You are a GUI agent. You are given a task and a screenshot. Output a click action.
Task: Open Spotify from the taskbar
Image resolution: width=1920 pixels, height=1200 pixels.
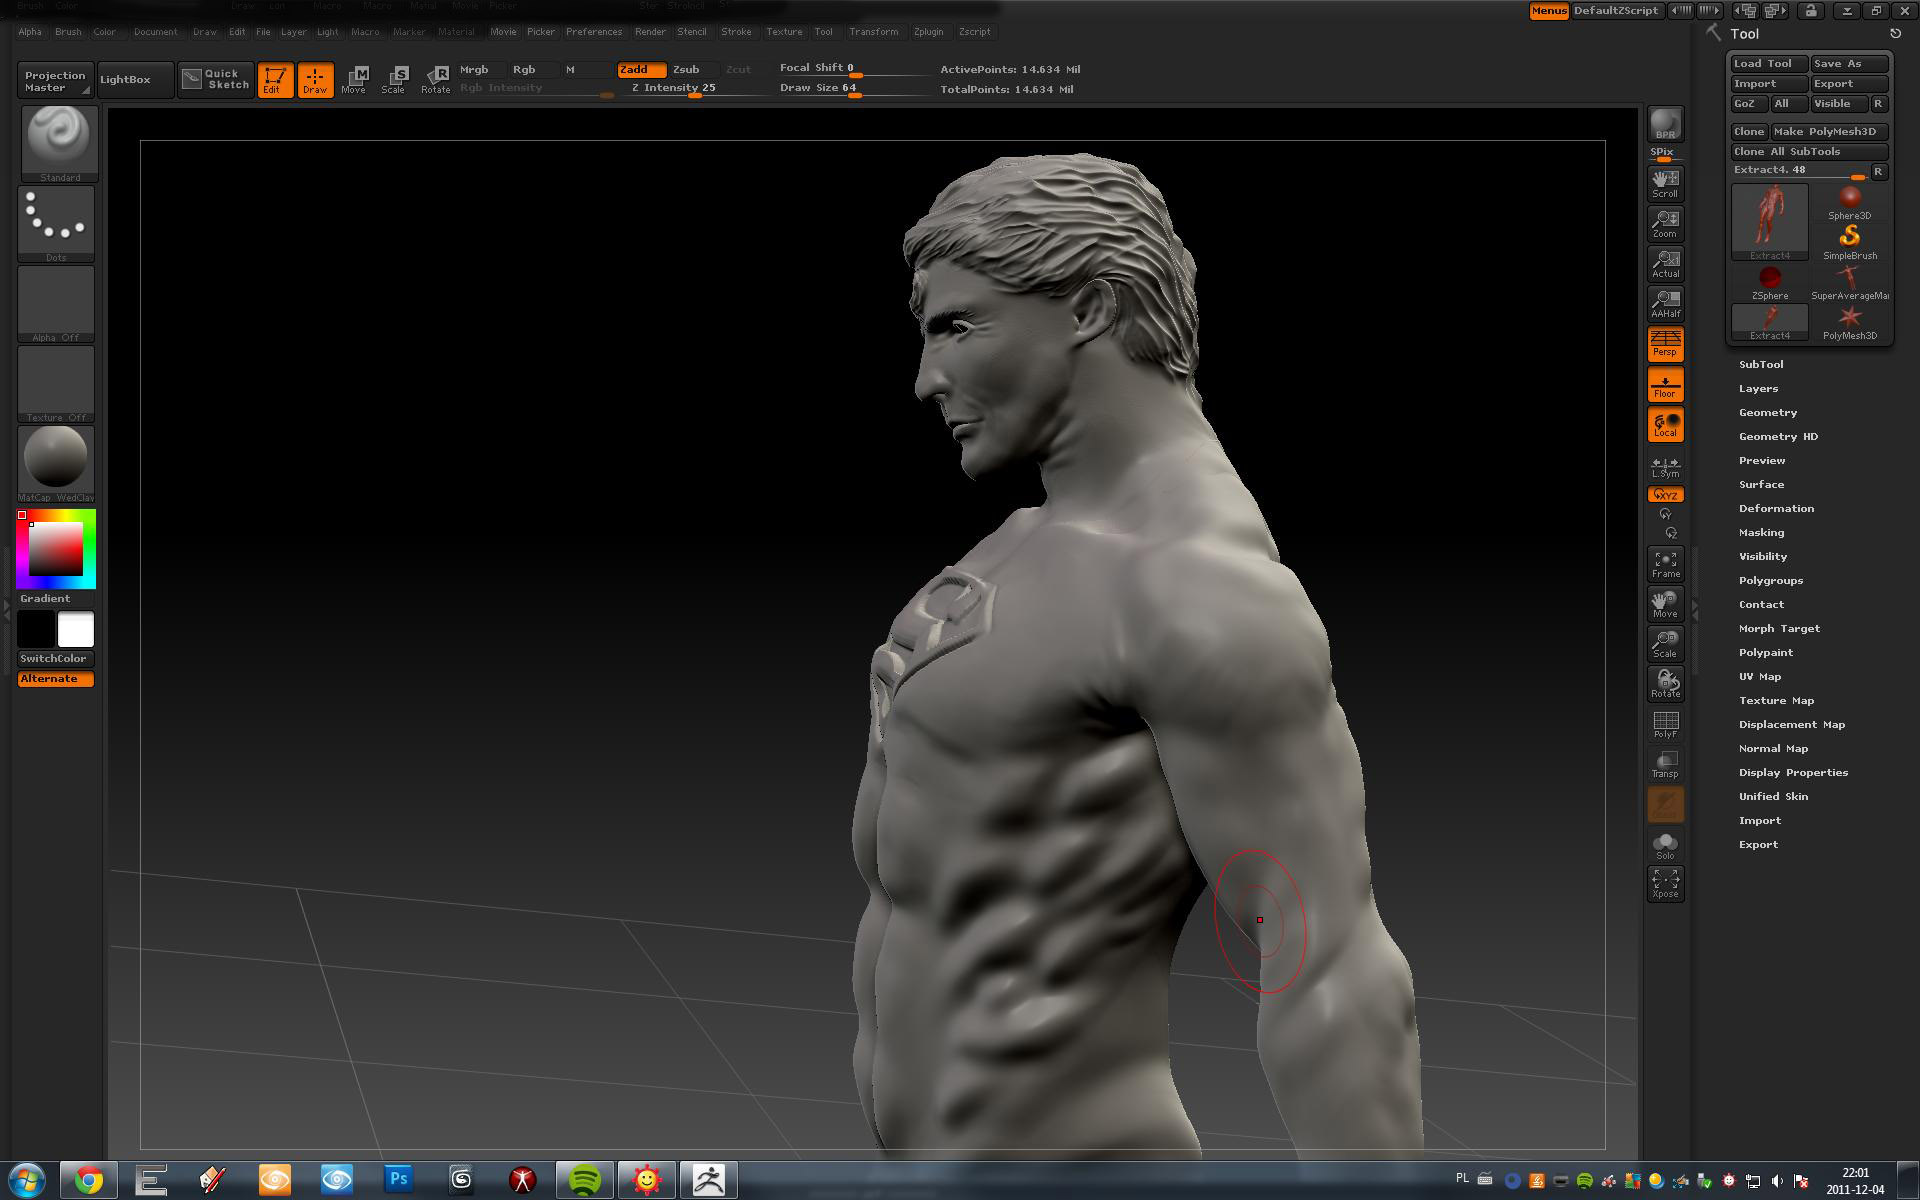coord(584,1180)
